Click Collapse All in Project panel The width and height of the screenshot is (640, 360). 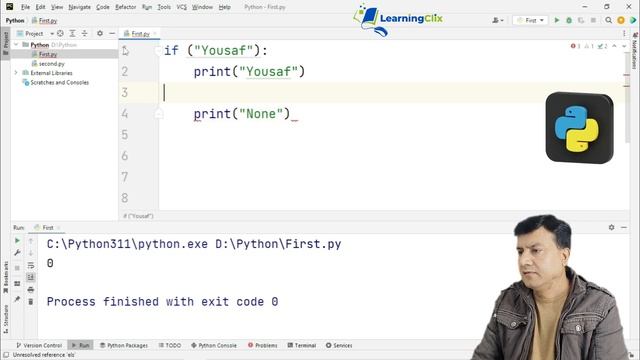click(x=84, y=33)
